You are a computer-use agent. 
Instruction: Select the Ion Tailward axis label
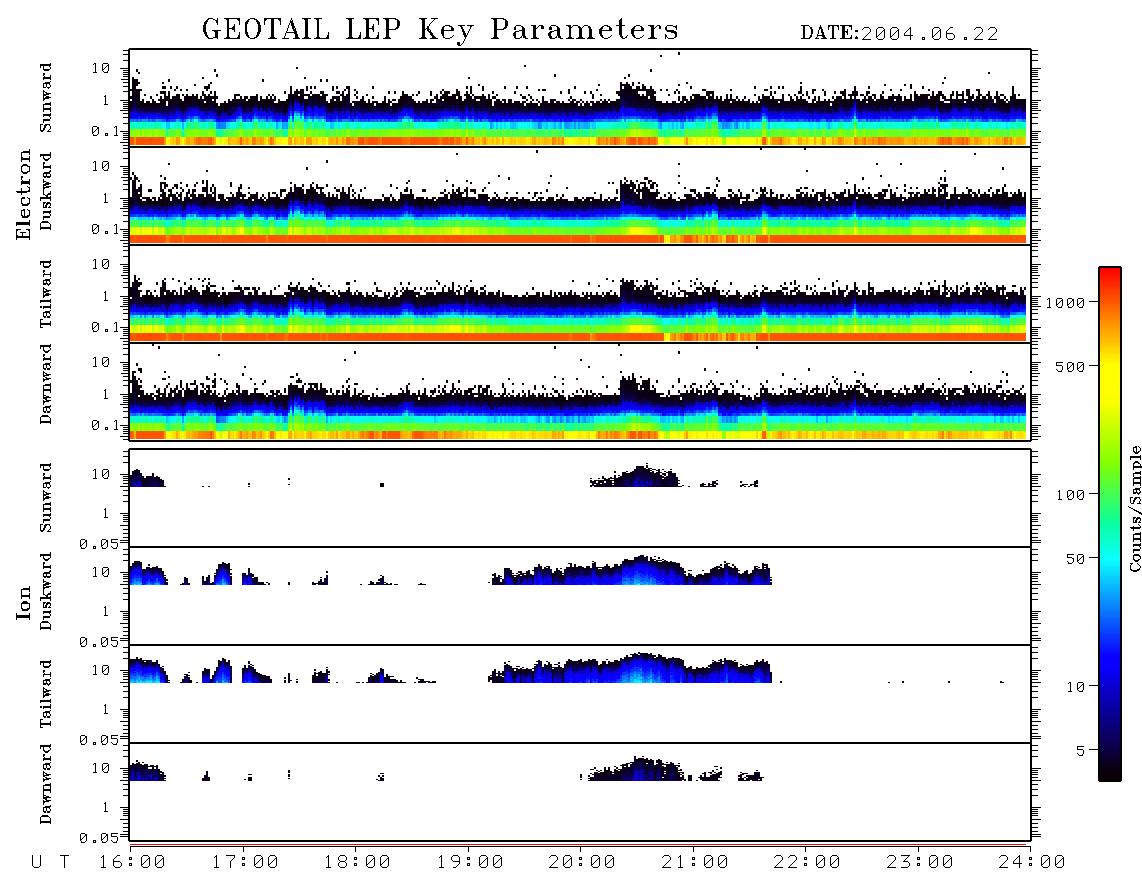point(46,694)
